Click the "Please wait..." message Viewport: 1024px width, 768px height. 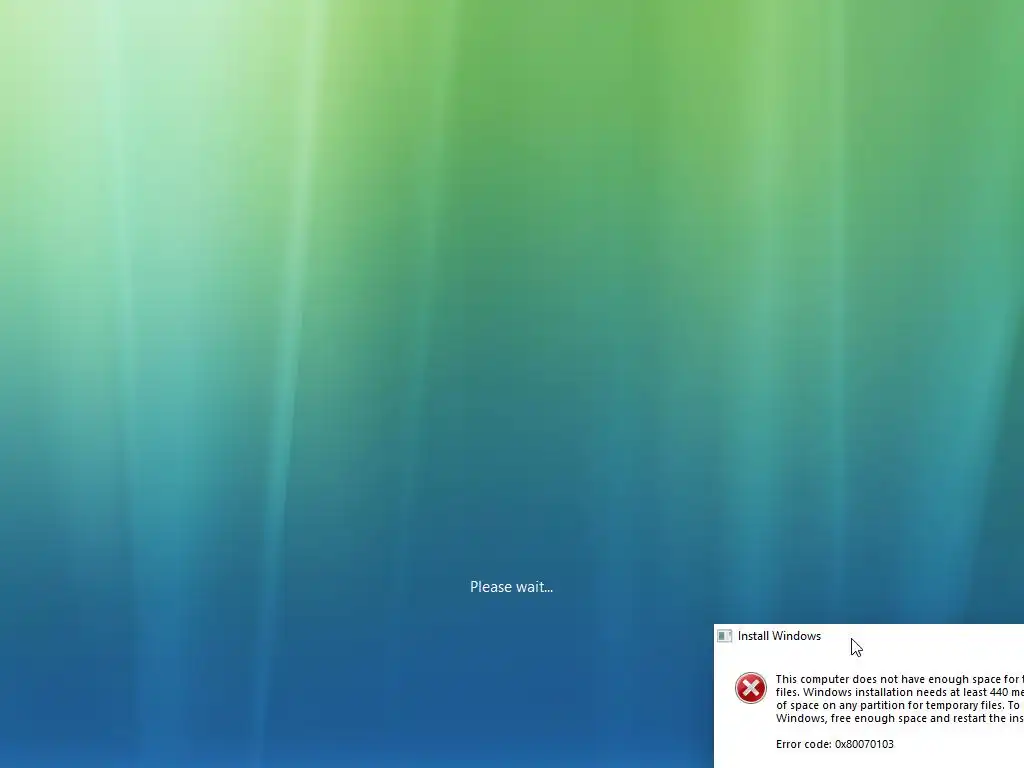511,587
